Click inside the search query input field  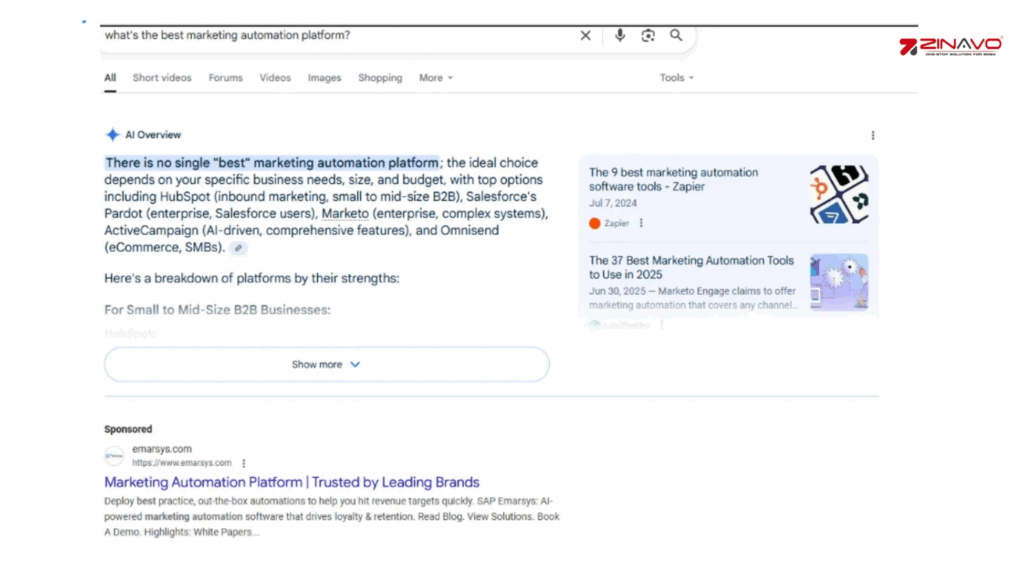coord(330,35)
